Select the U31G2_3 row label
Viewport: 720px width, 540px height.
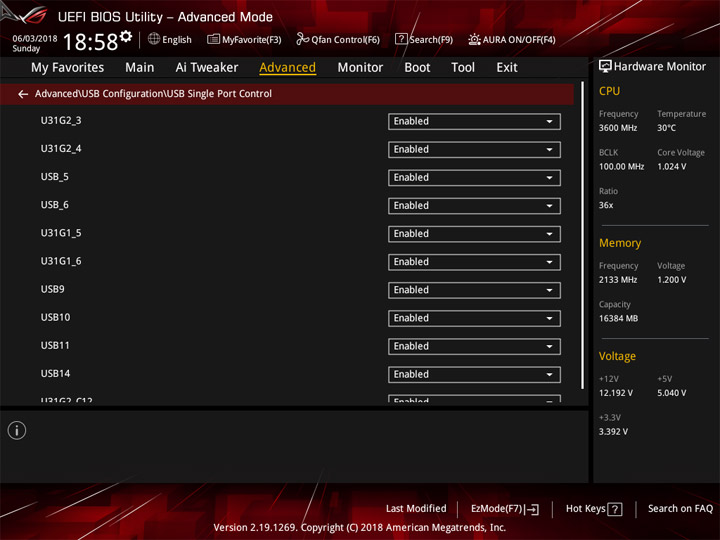tap(61, 120)
